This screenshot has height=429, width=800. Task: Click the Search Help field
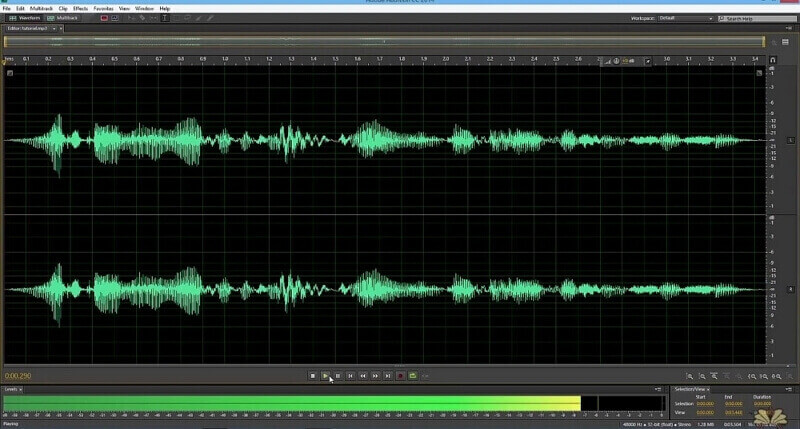tap(757, 18)
